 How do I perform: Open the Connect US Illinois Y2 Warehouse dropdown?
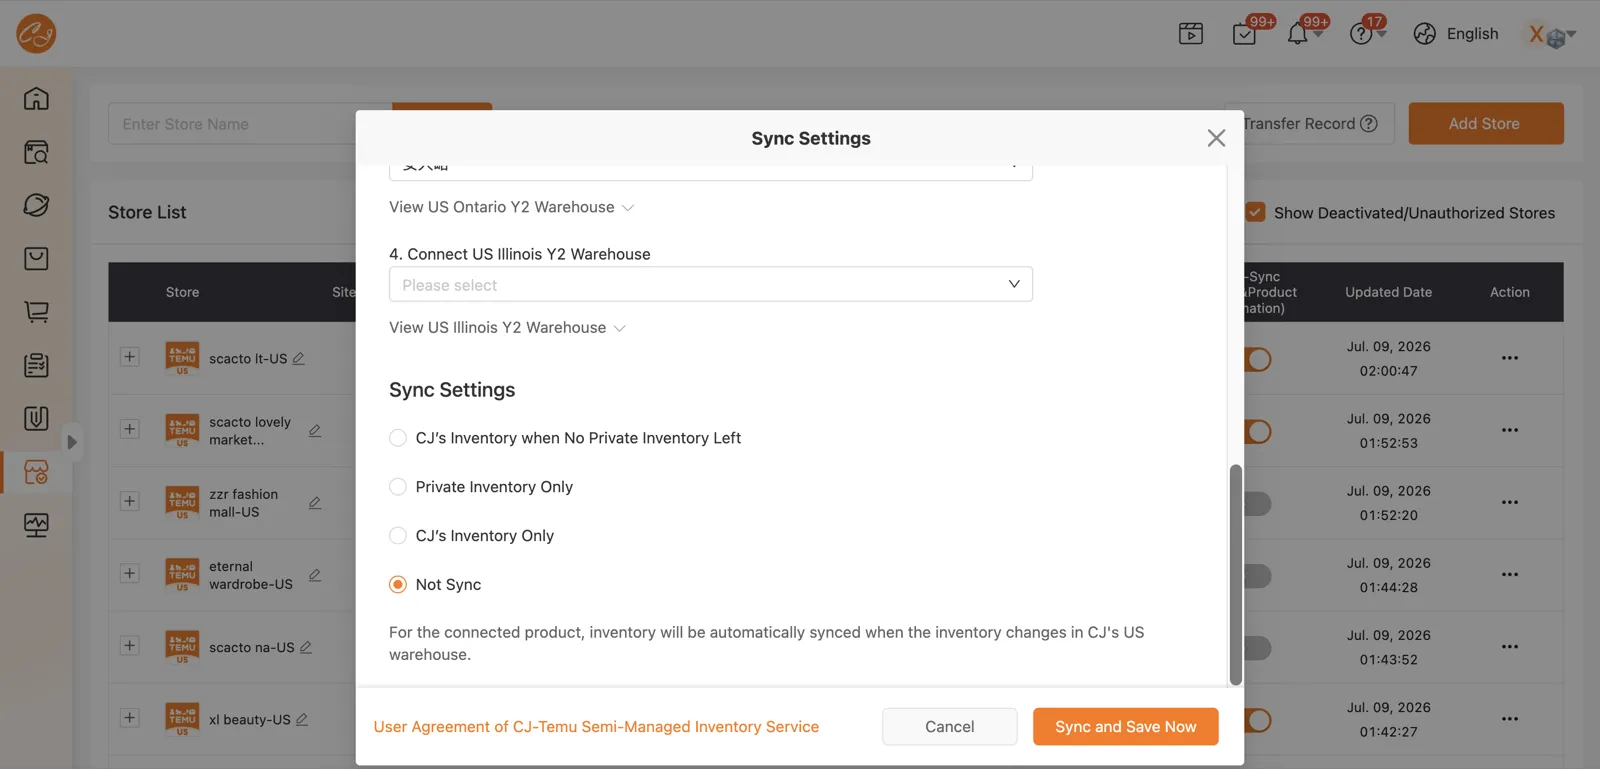[x=711, y=284]
